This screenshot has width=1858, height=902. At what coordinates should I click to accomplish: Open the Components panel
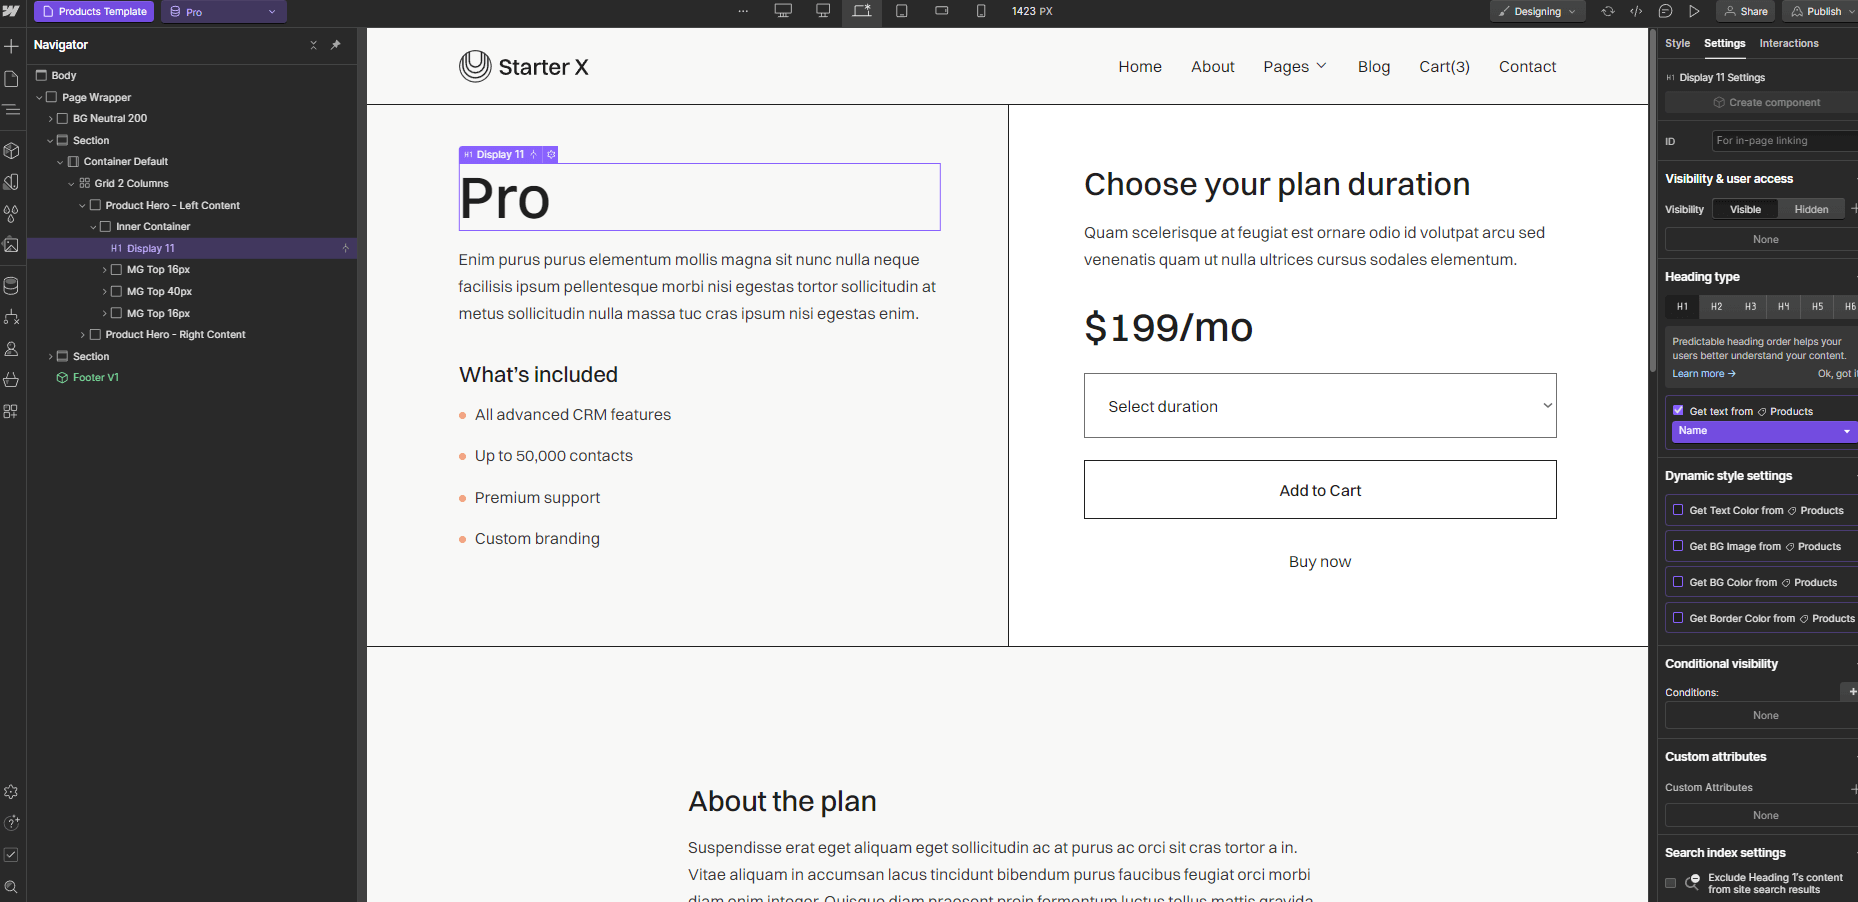11,150
